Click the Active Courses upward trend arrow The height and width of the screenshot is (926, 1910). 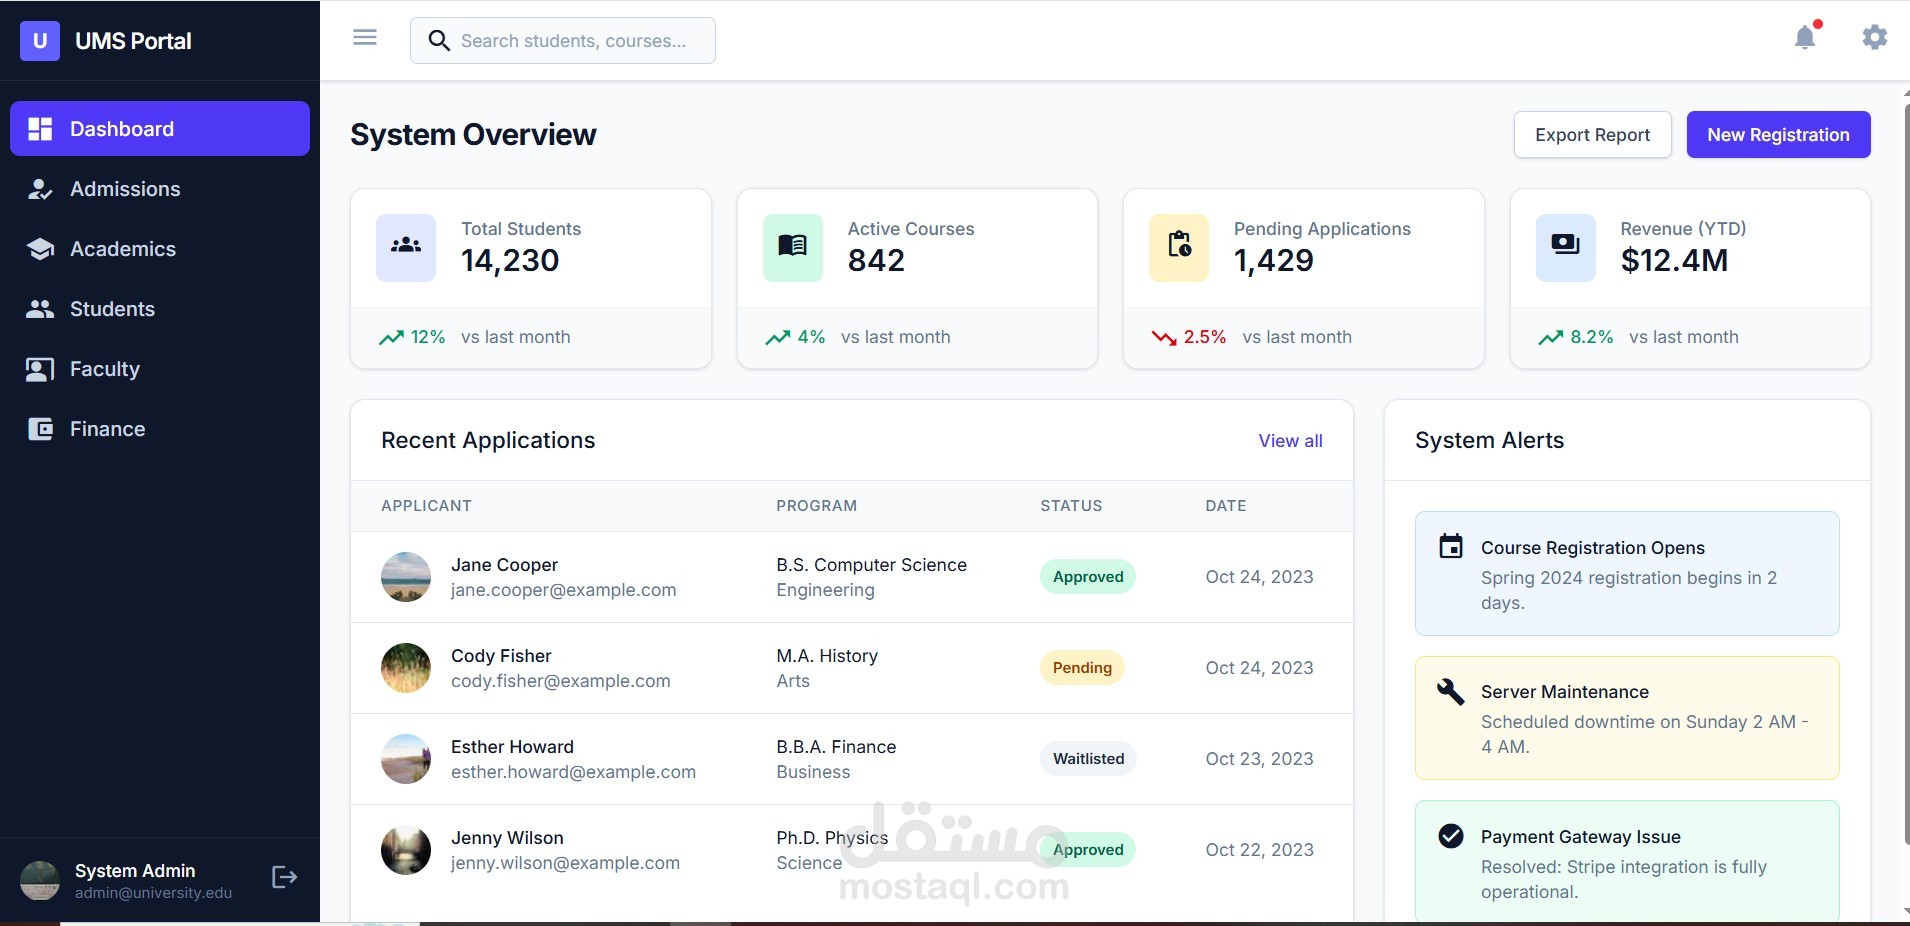(778, 338)
